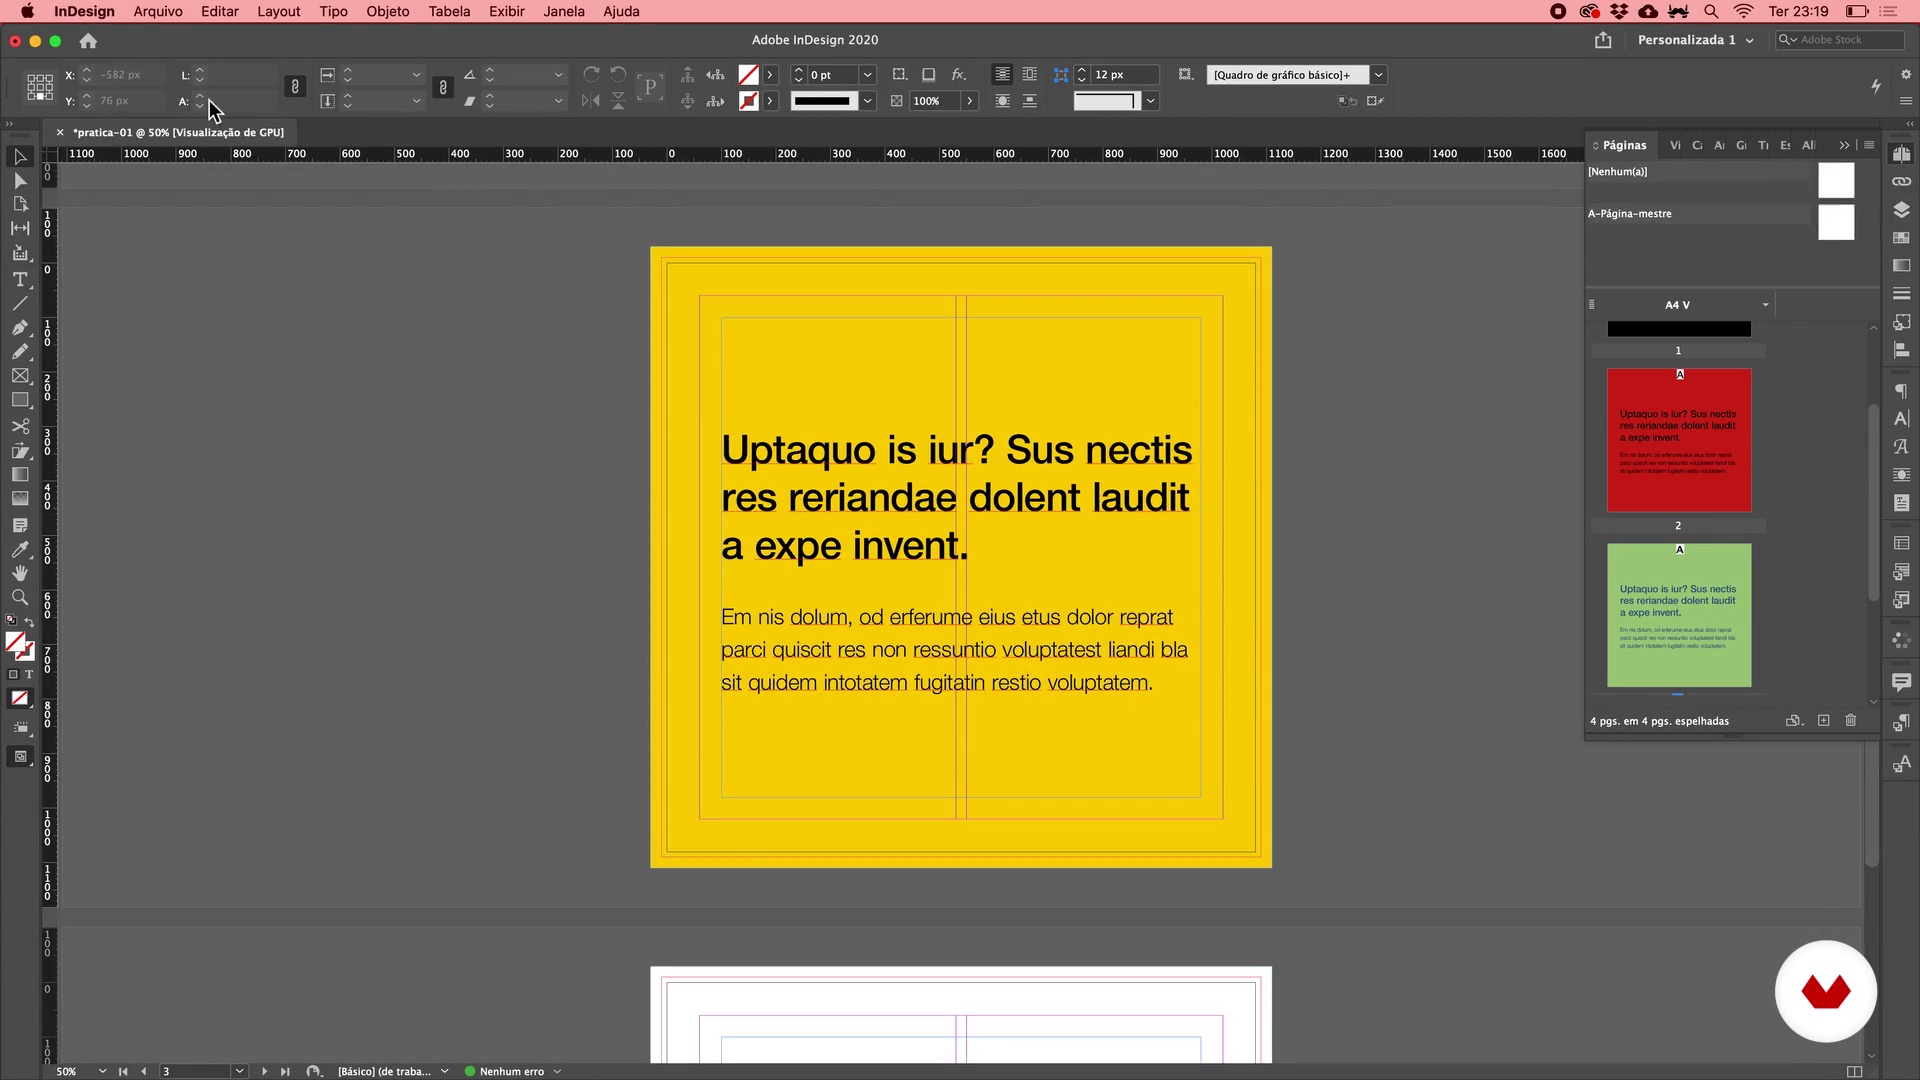
Task: Open corner shape dropdown
Action: coord(1151,101)
